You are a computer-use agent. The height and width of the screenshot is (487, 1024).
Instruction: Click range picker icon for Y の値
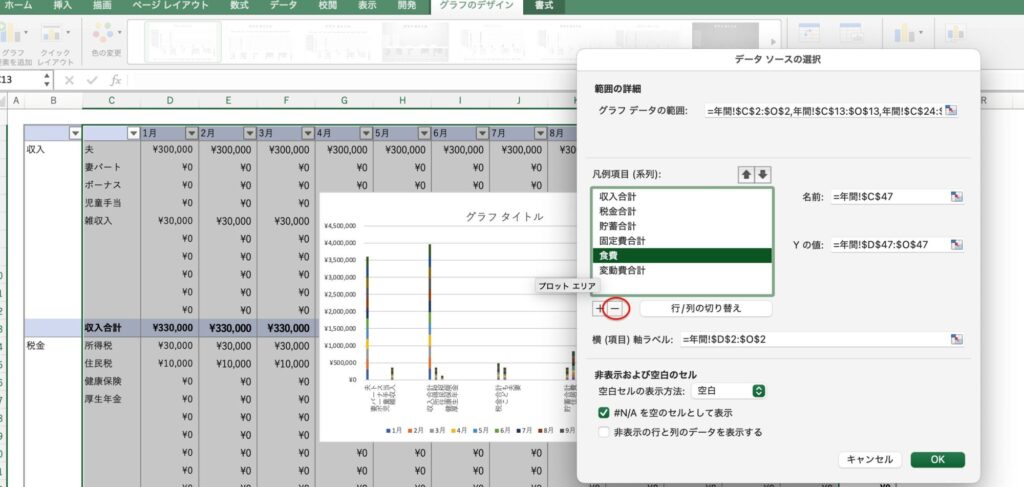tap(957, 245)
